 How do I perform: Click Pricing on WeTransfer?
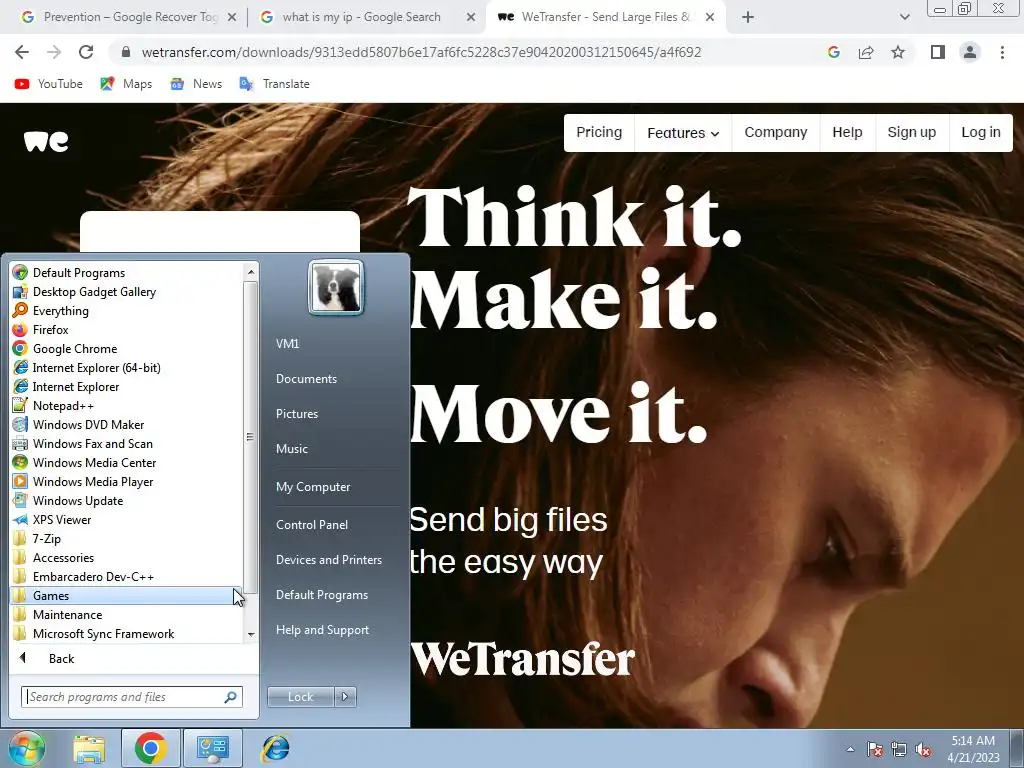(599, 133)
